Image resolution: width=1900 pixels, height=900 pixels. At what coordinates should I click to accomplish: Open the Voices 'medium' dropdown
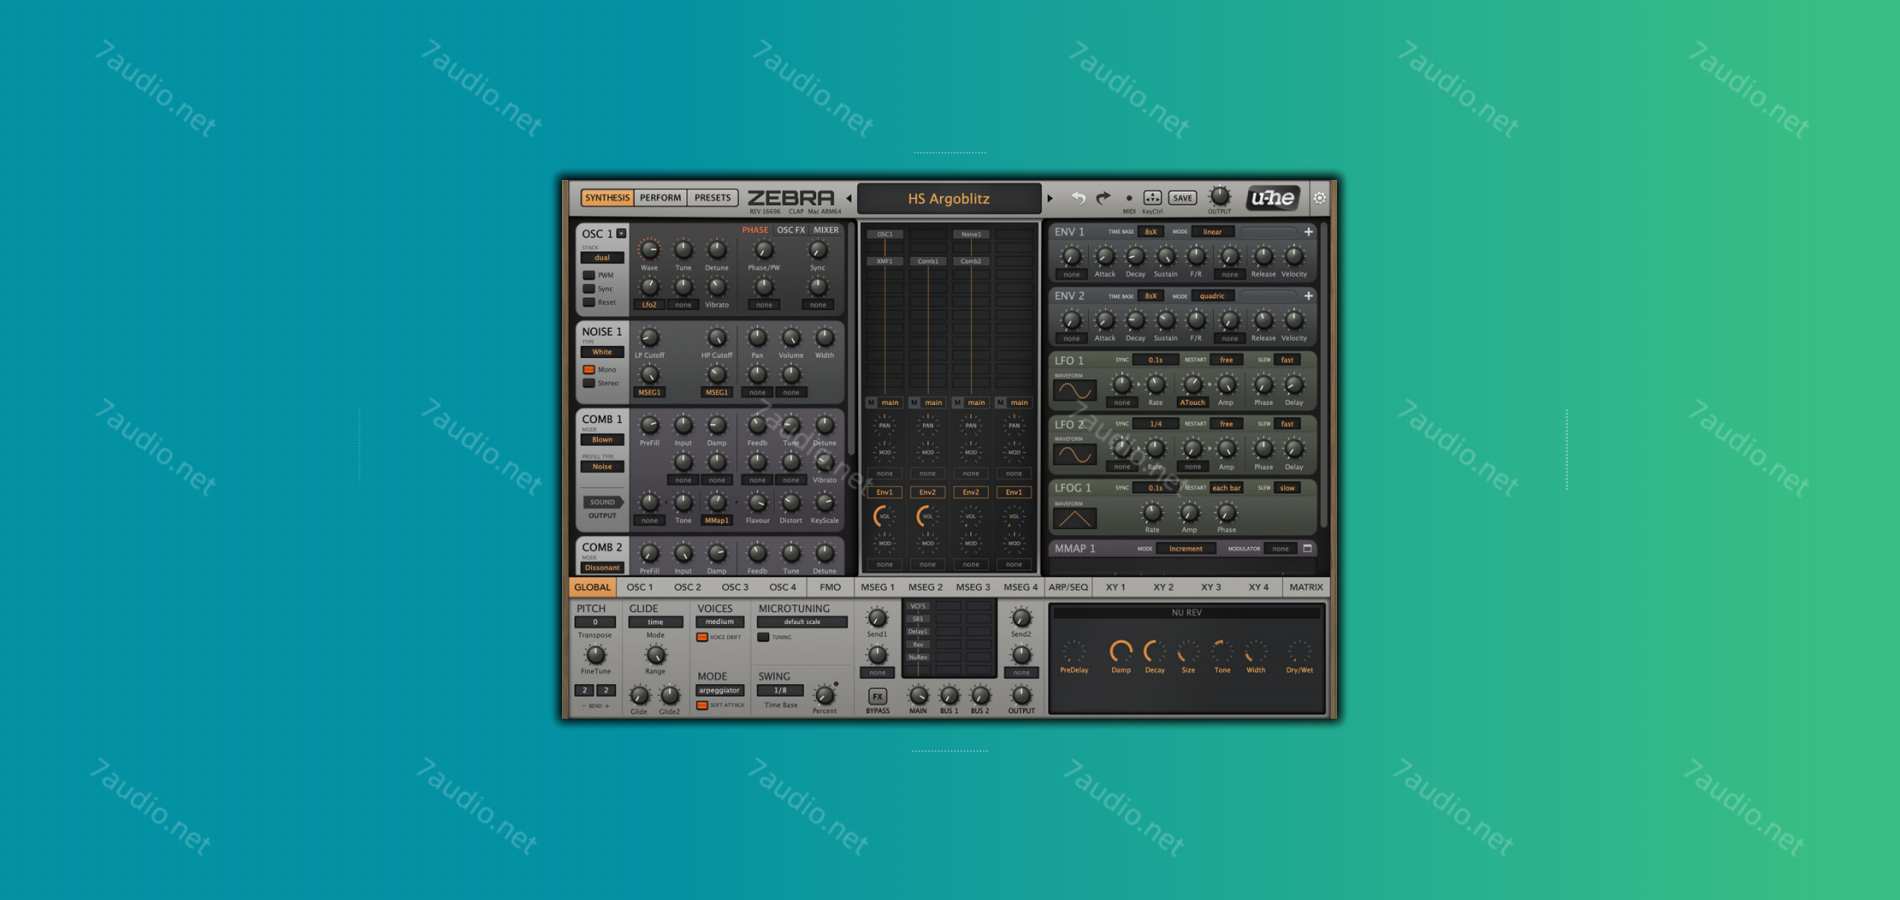point(719,622)
